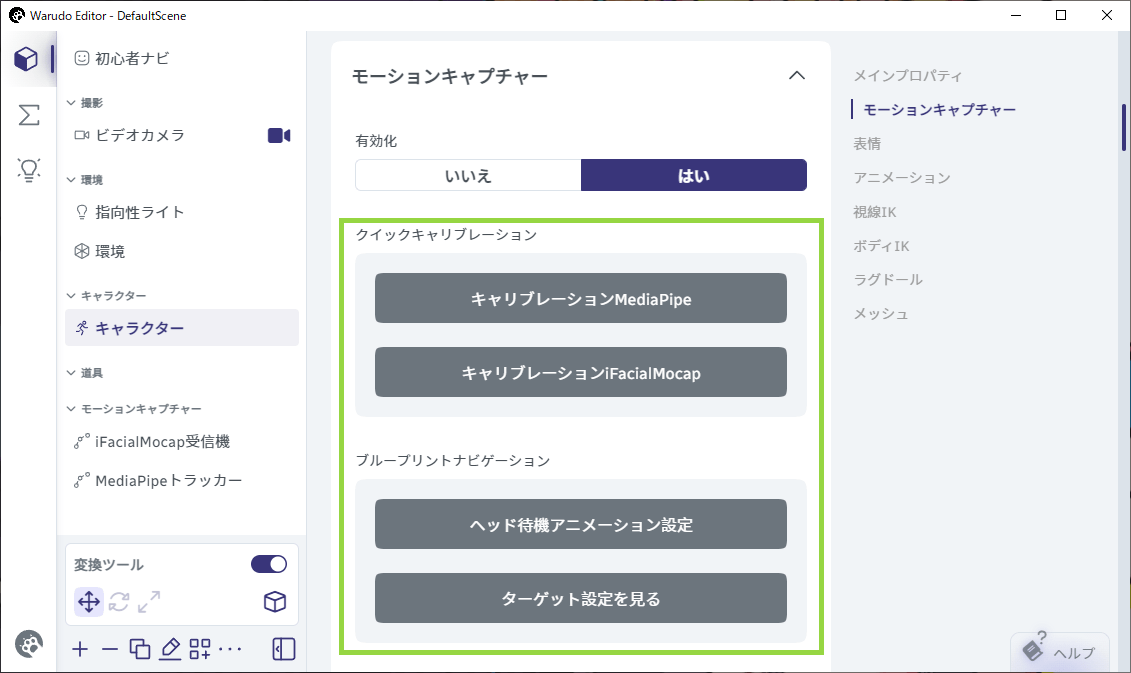Click the palette icon at sidebar bottom
The image size is (1131, 673).
[29, 643]
